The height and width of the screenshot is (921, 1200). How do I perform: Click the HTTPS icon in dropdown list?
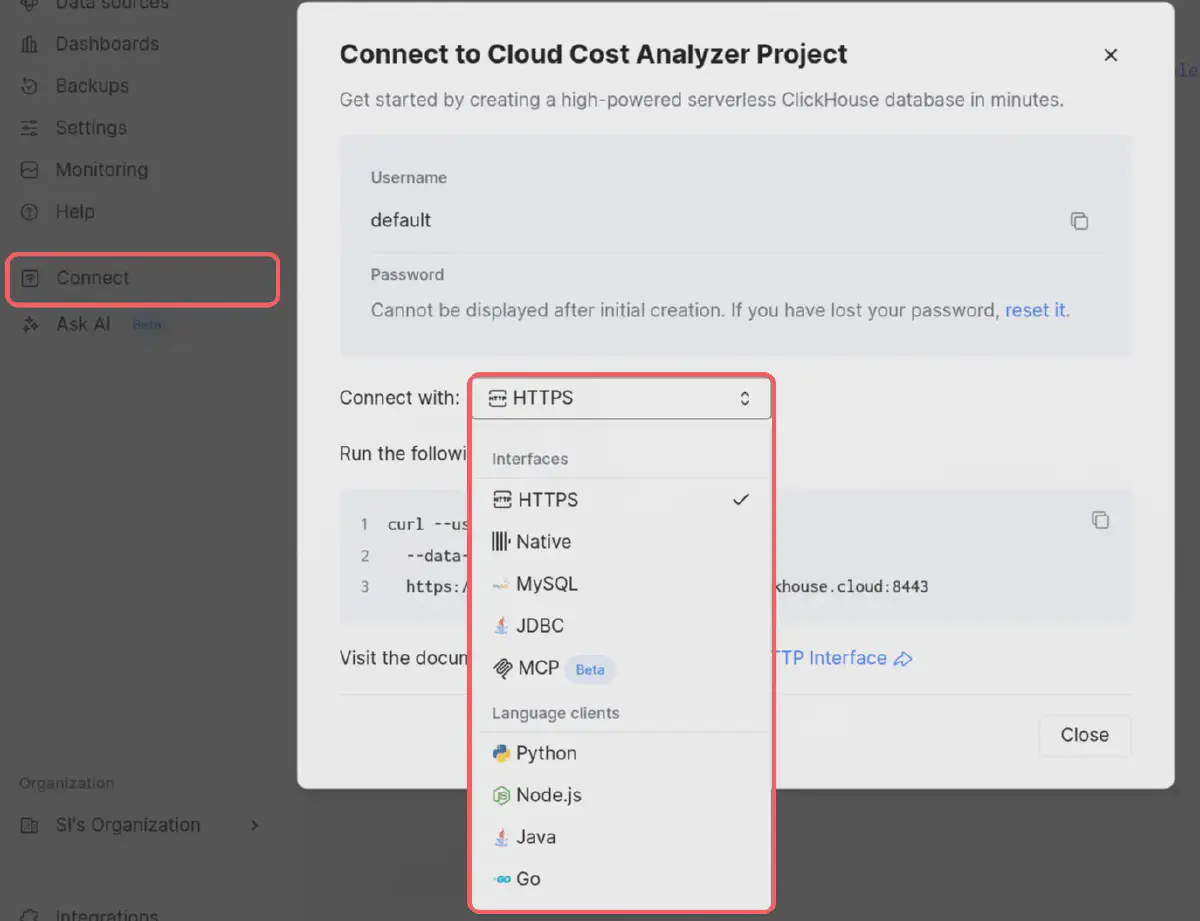[x=502, y=500]
